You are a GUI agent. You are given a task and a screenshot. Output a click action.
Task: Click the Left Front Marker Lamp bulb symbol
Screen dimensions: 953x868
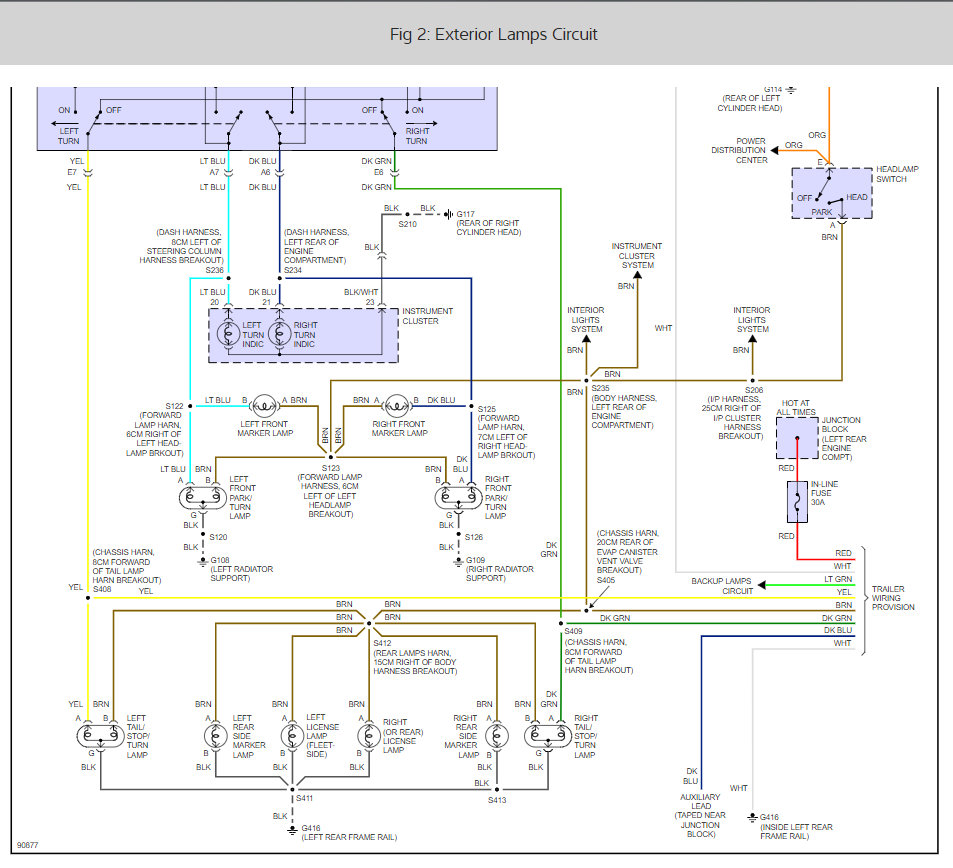[264, 405]
